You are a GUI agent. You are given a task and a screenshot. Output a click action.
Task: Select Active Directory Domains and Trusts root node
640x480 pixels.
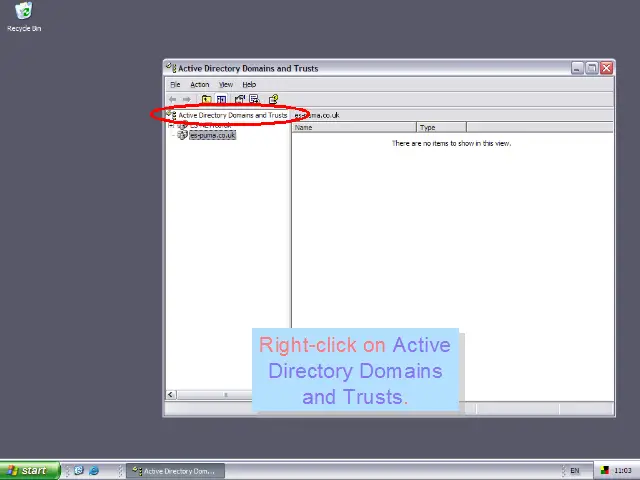(x=233, y=115)
